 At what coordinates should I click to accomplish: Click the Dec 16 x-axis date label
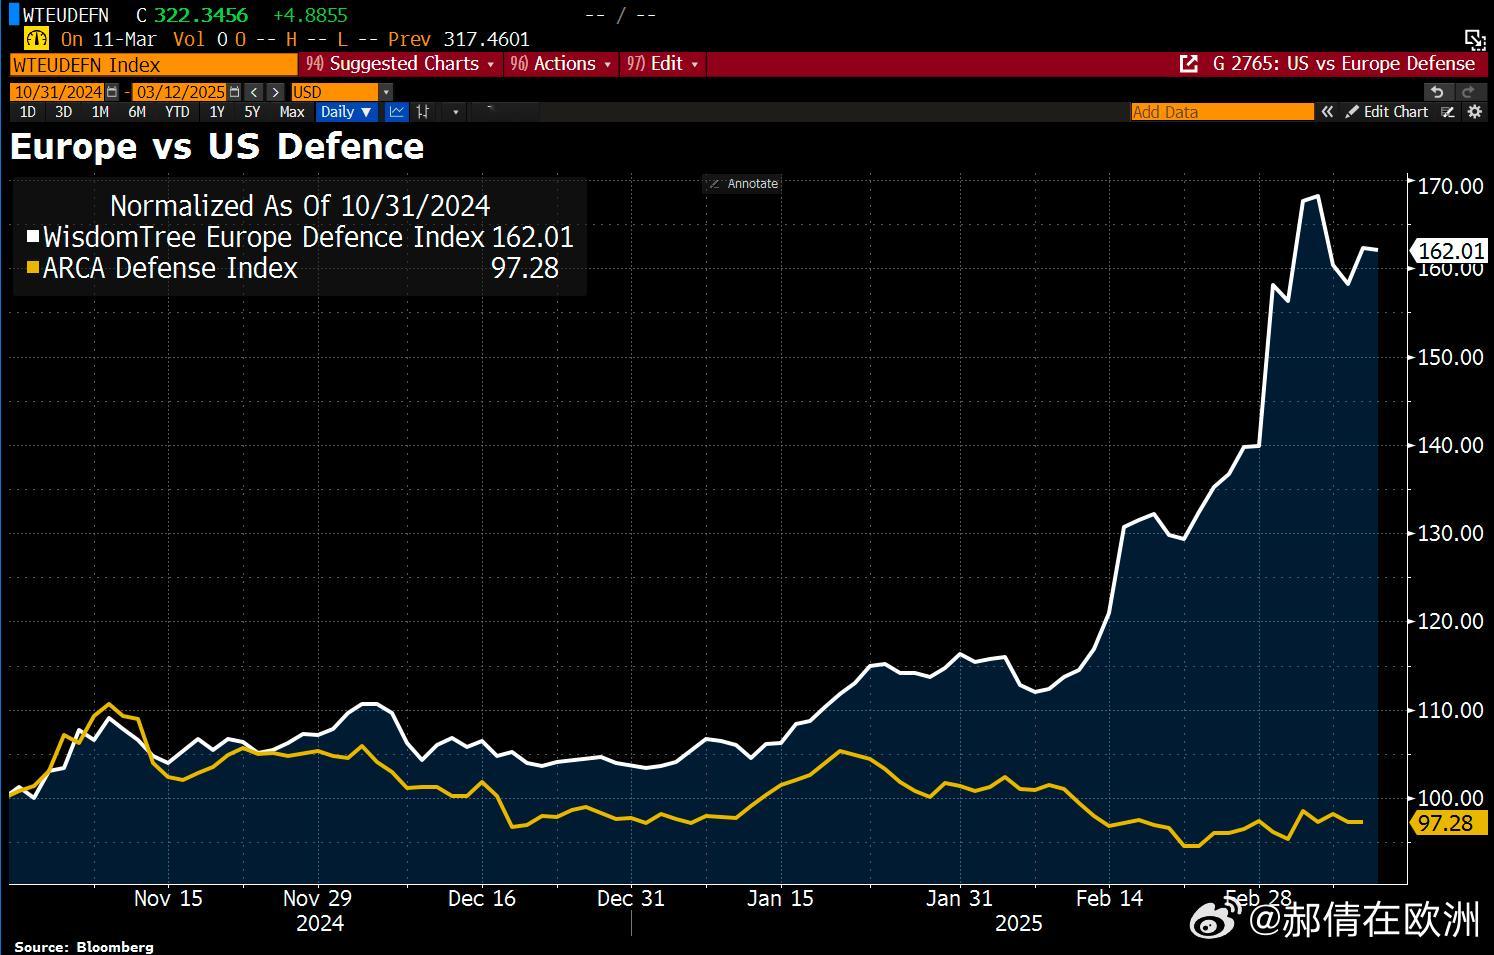pyautogui.click(x=482, y=898)
